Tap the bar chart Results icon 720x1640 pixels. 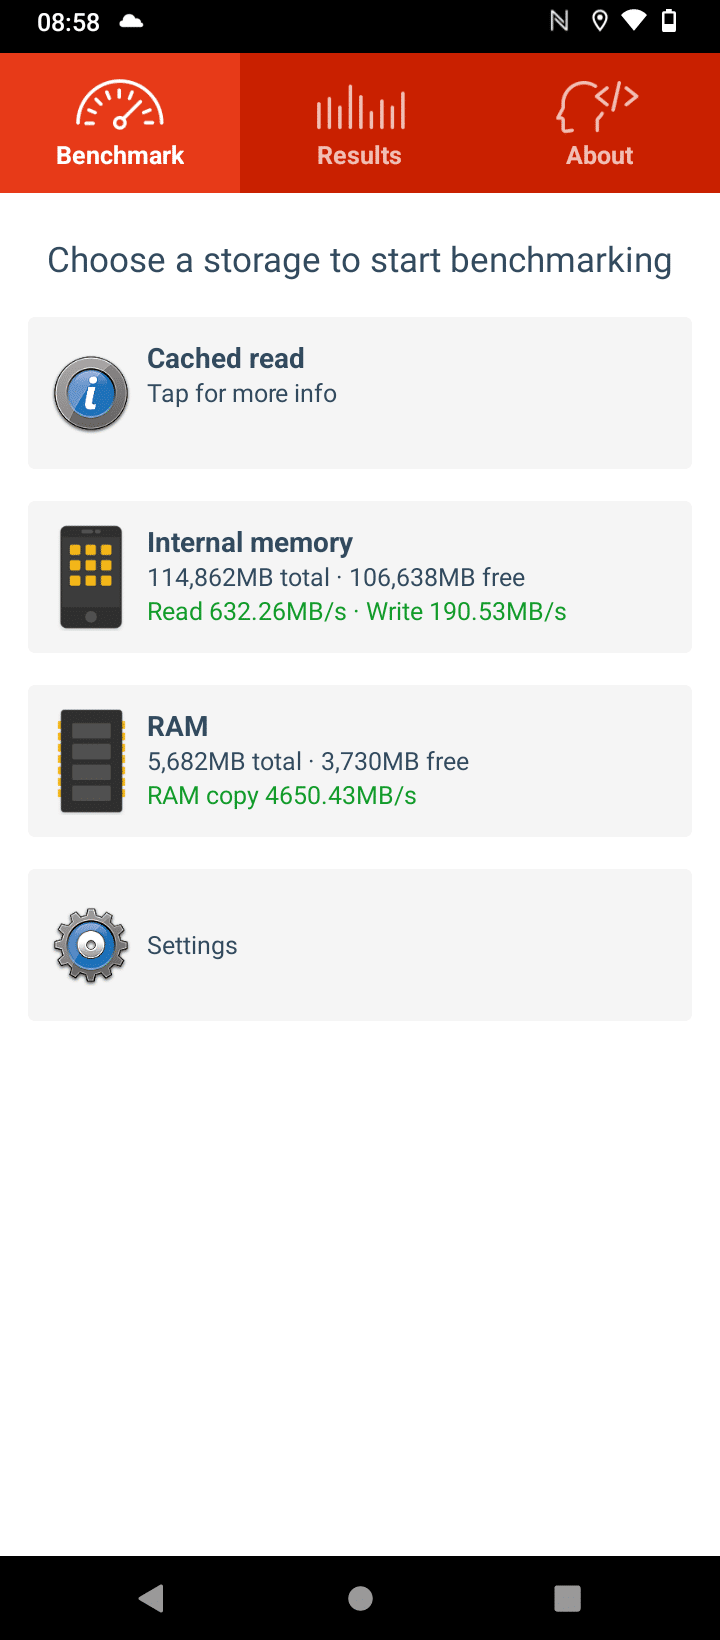[x=360, y=108]
